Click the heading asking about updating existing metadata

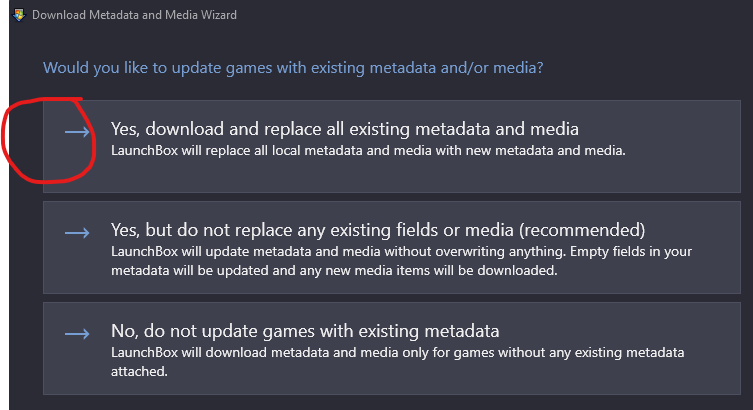tap(293, 68)
